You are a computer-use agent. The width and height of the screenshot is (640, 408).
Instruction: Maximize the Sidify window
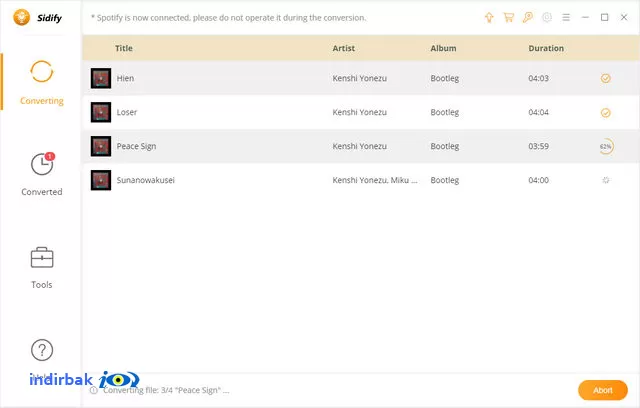(604, 18)
